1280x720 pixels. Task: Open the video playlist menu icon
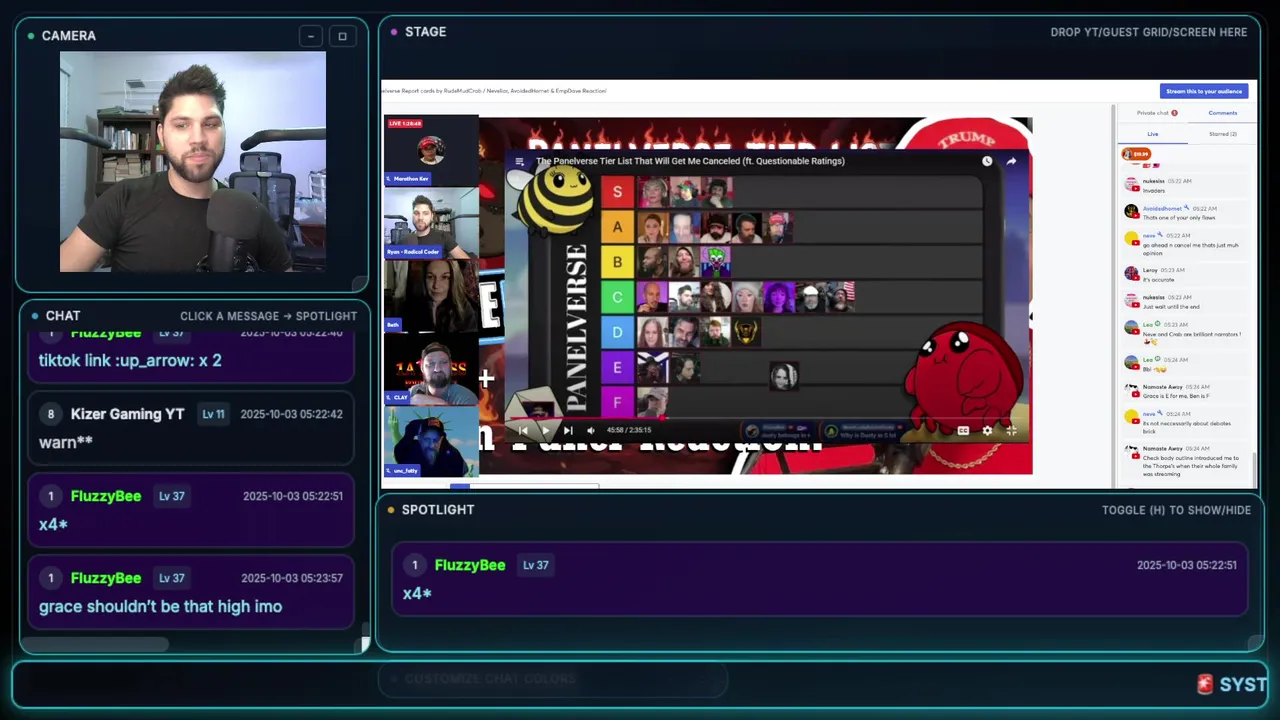519,161
